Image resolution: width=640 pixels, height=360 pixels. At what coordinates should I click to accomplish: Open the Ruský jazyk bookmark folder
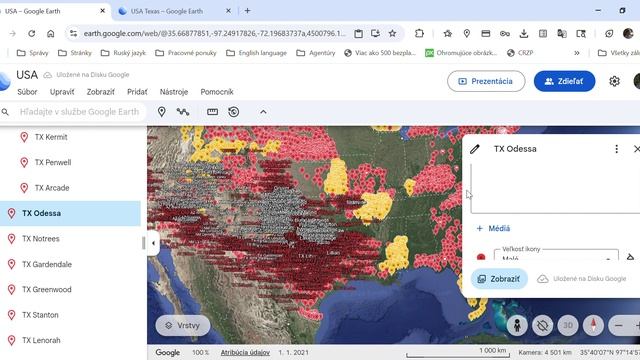pyautogui.click(x=123, y=53)
